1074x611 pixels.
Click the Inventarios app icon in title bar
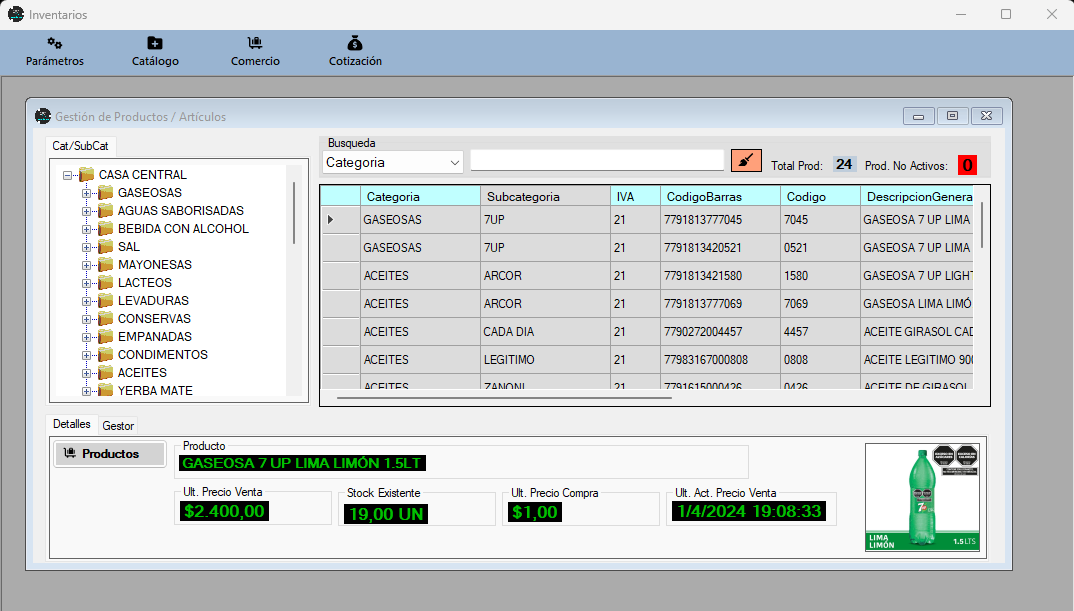tap(16, 14)
